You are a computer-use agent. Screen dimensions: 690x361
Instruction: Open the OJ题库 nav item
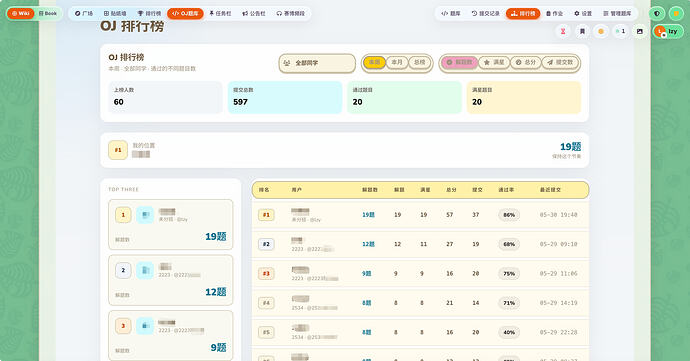[185, 14]
